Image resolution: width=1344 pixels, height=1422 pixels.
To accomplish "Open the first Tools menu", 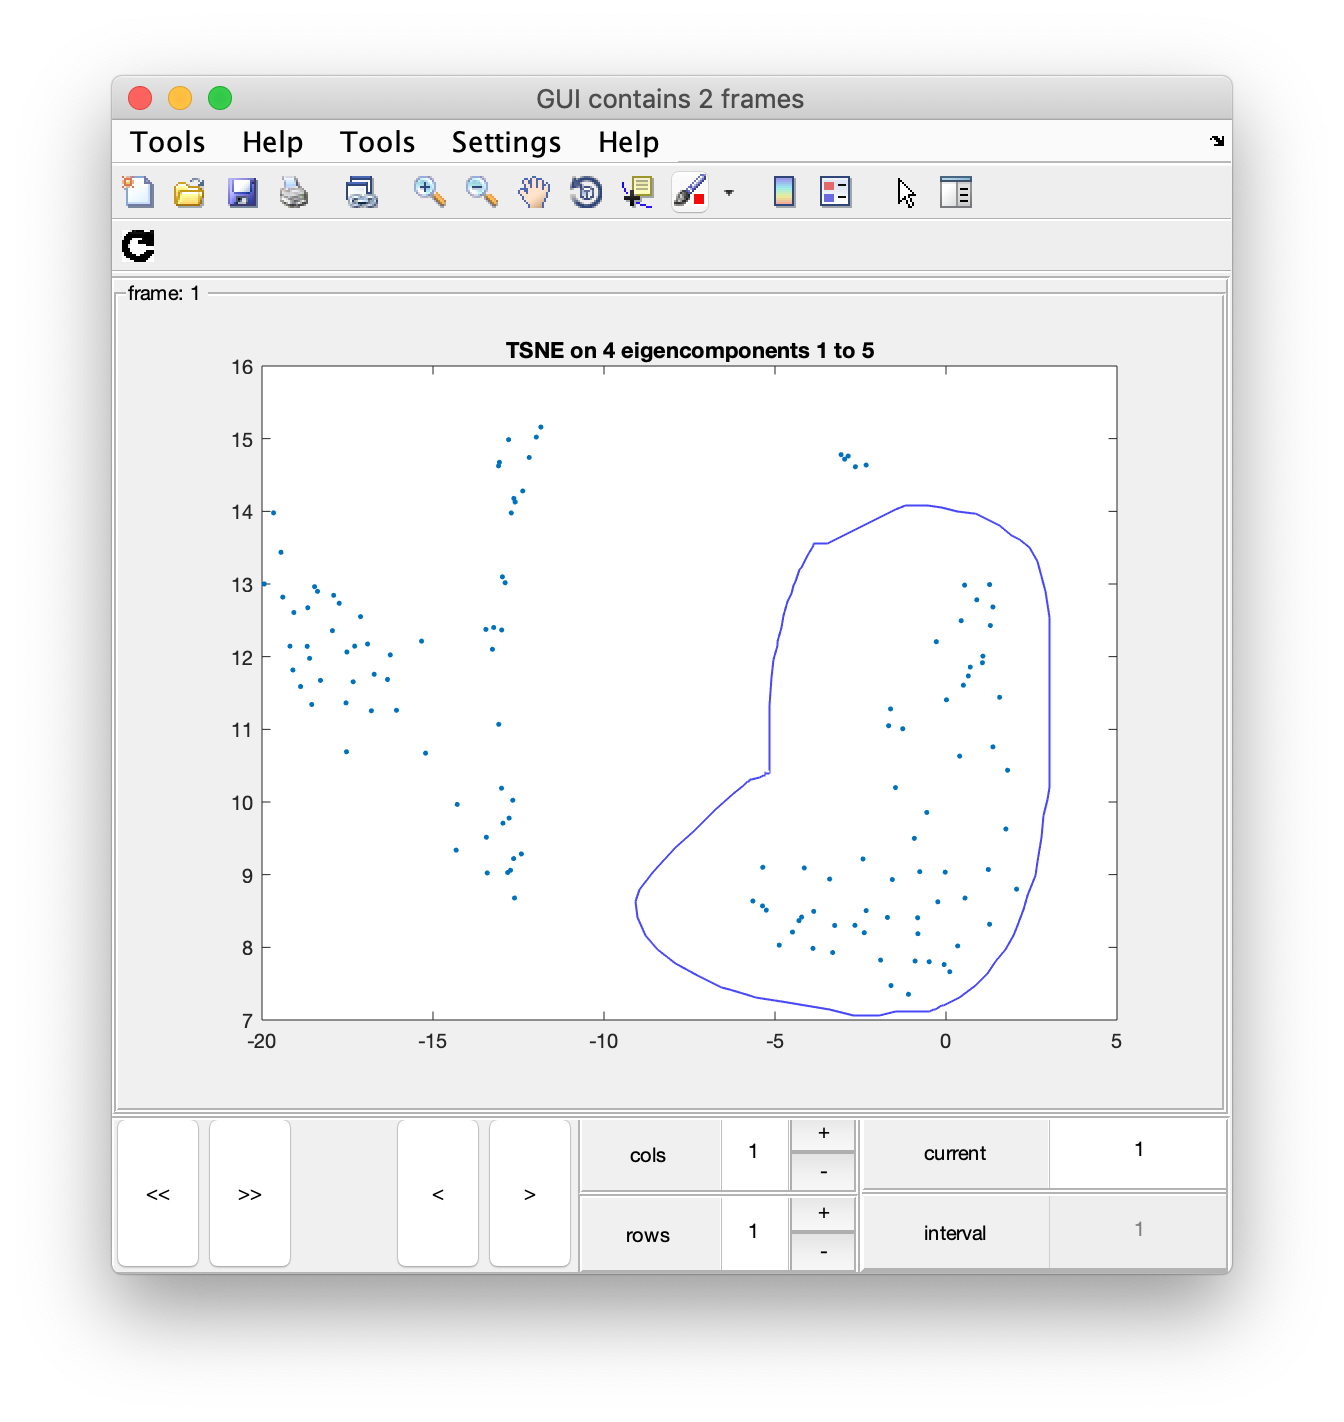I will tap(168, 142).
